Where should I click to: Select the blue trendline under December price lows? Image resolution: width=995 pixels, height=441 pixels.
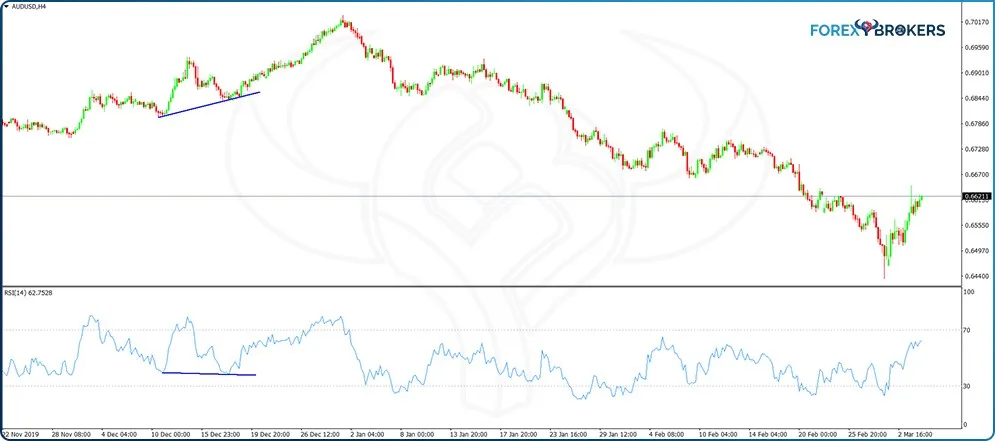pos(209,105)
